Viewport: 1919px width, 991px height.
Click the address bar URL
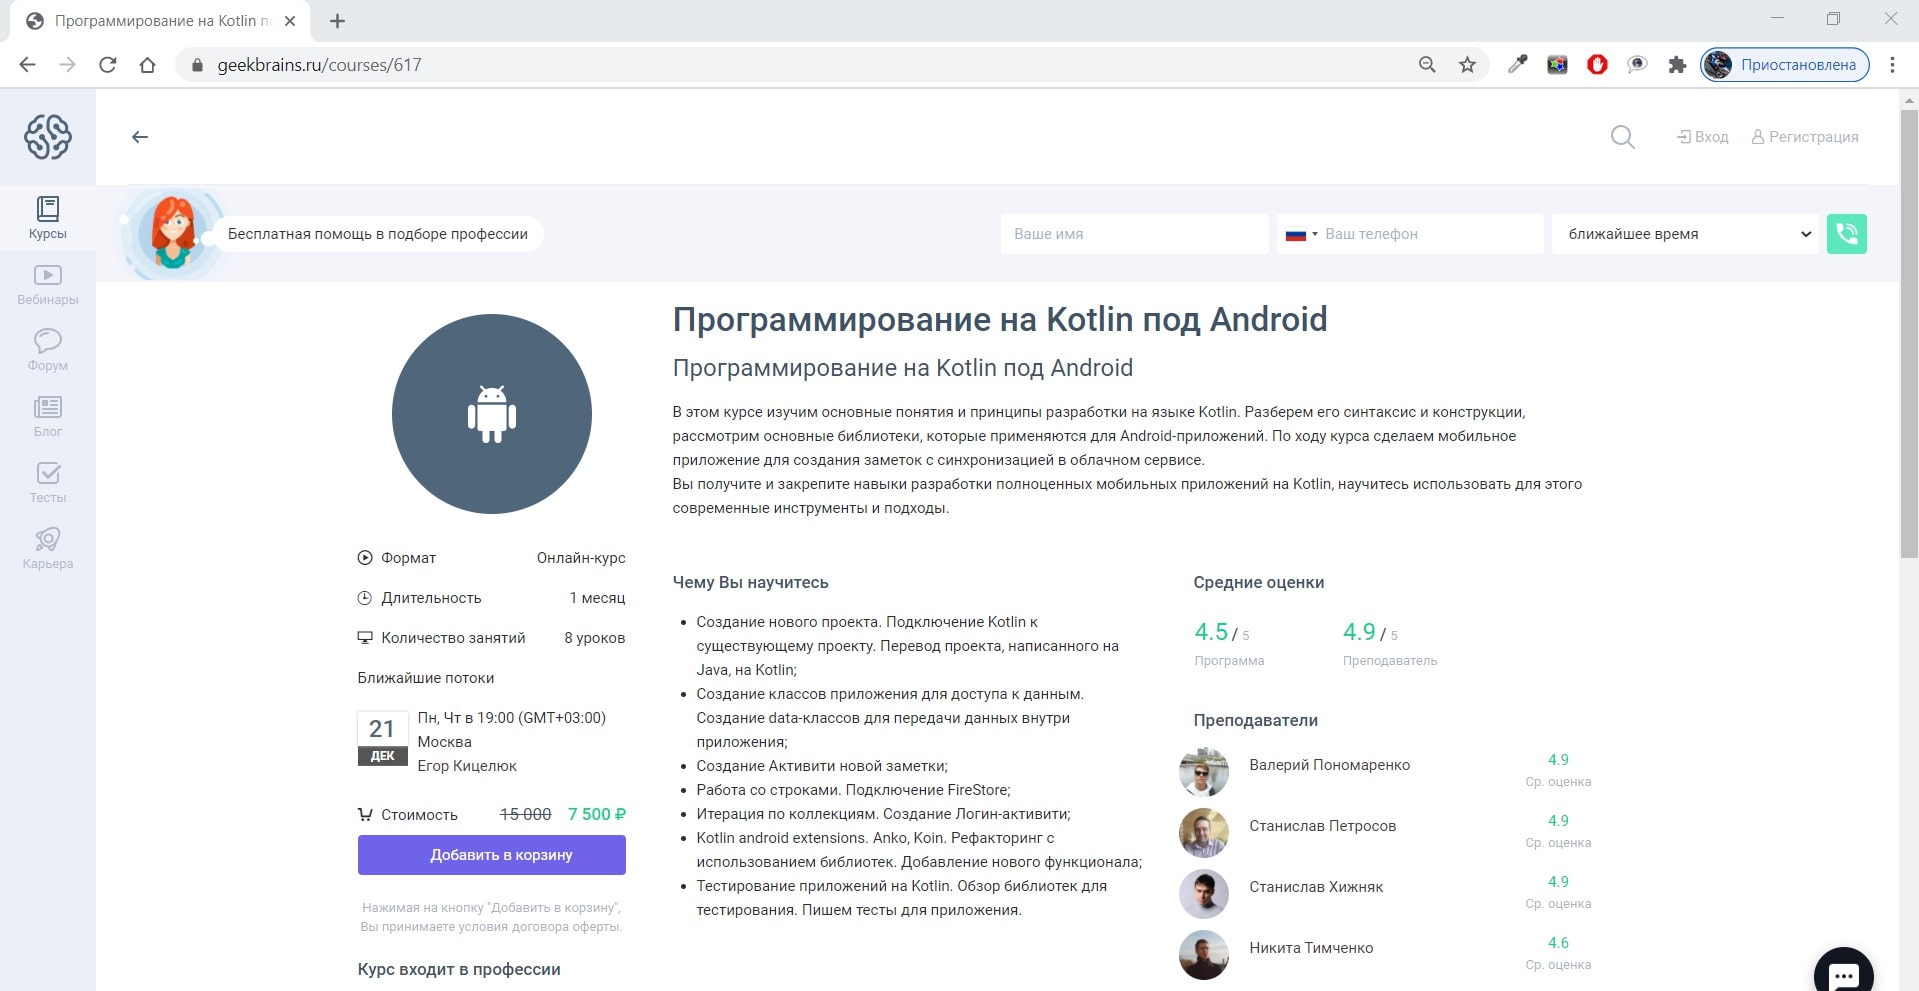coord(319,65)
